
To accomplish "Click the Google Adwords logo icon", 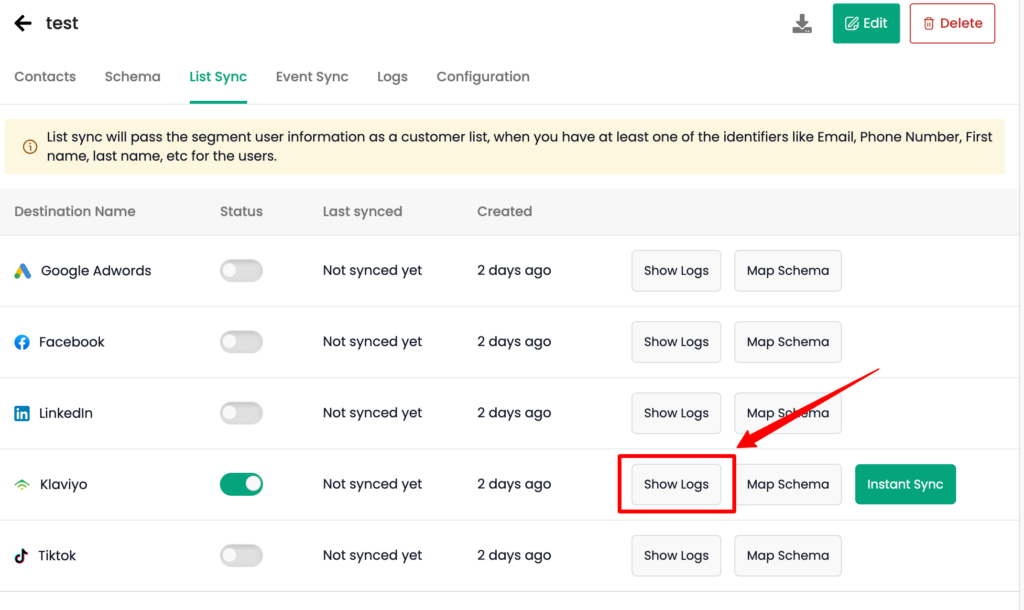I will coord(23,270).
